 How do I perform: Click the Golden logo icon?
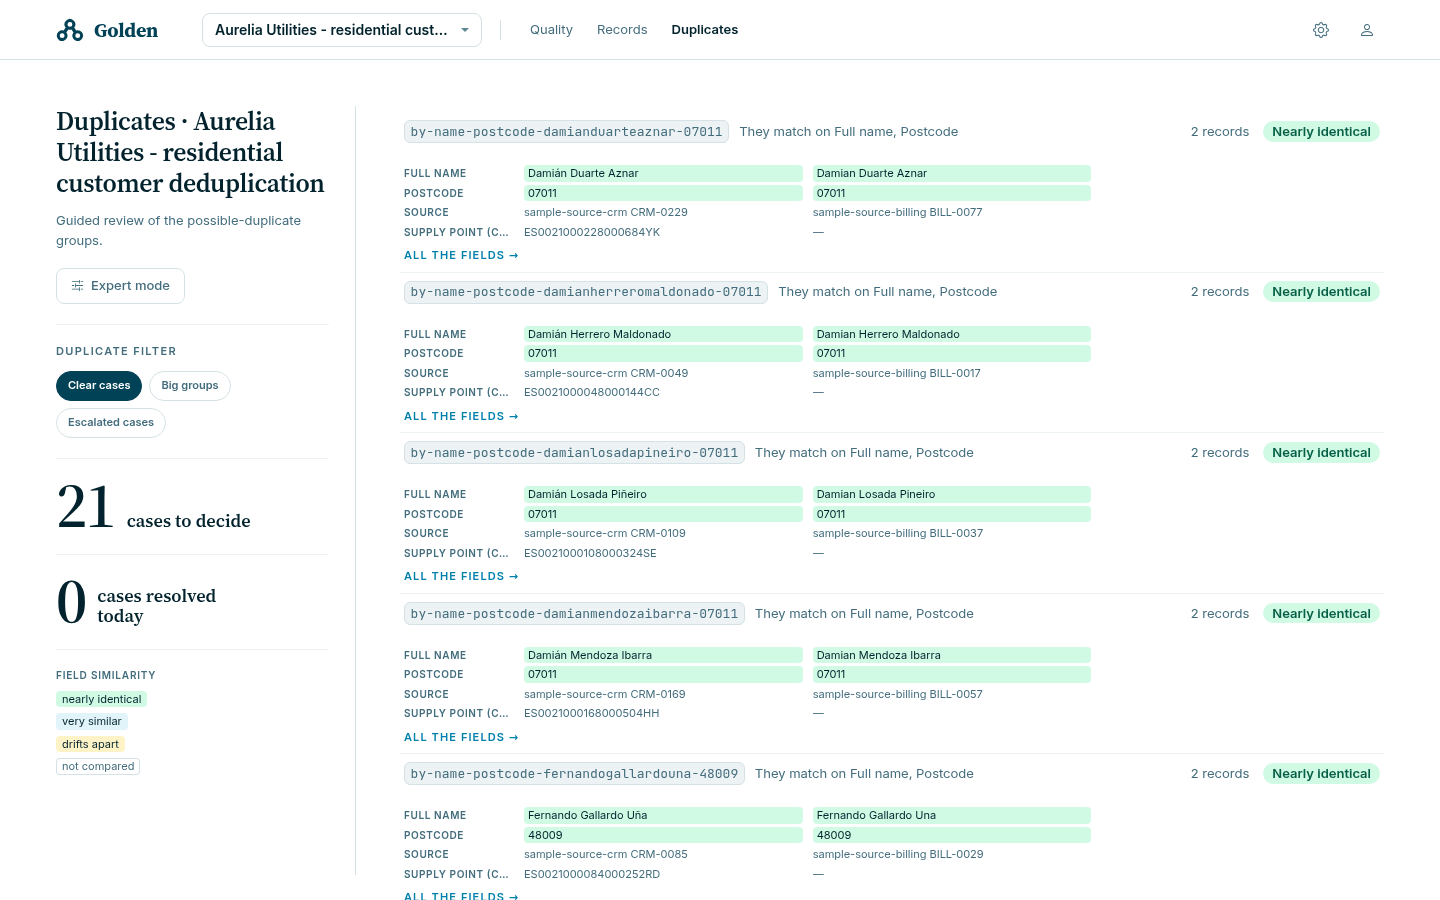click(70, 30)
